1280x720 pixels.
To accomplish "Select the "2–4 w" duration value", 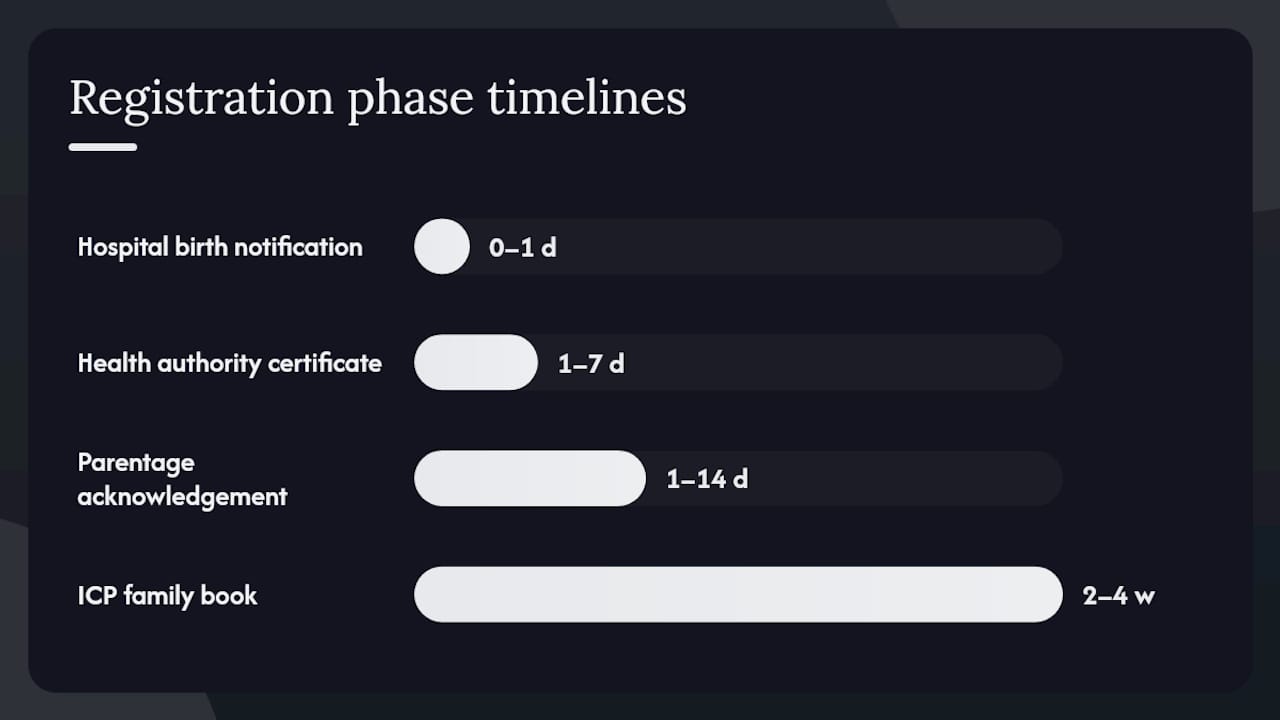I will pyautogui.click(x=1119, y=595).
